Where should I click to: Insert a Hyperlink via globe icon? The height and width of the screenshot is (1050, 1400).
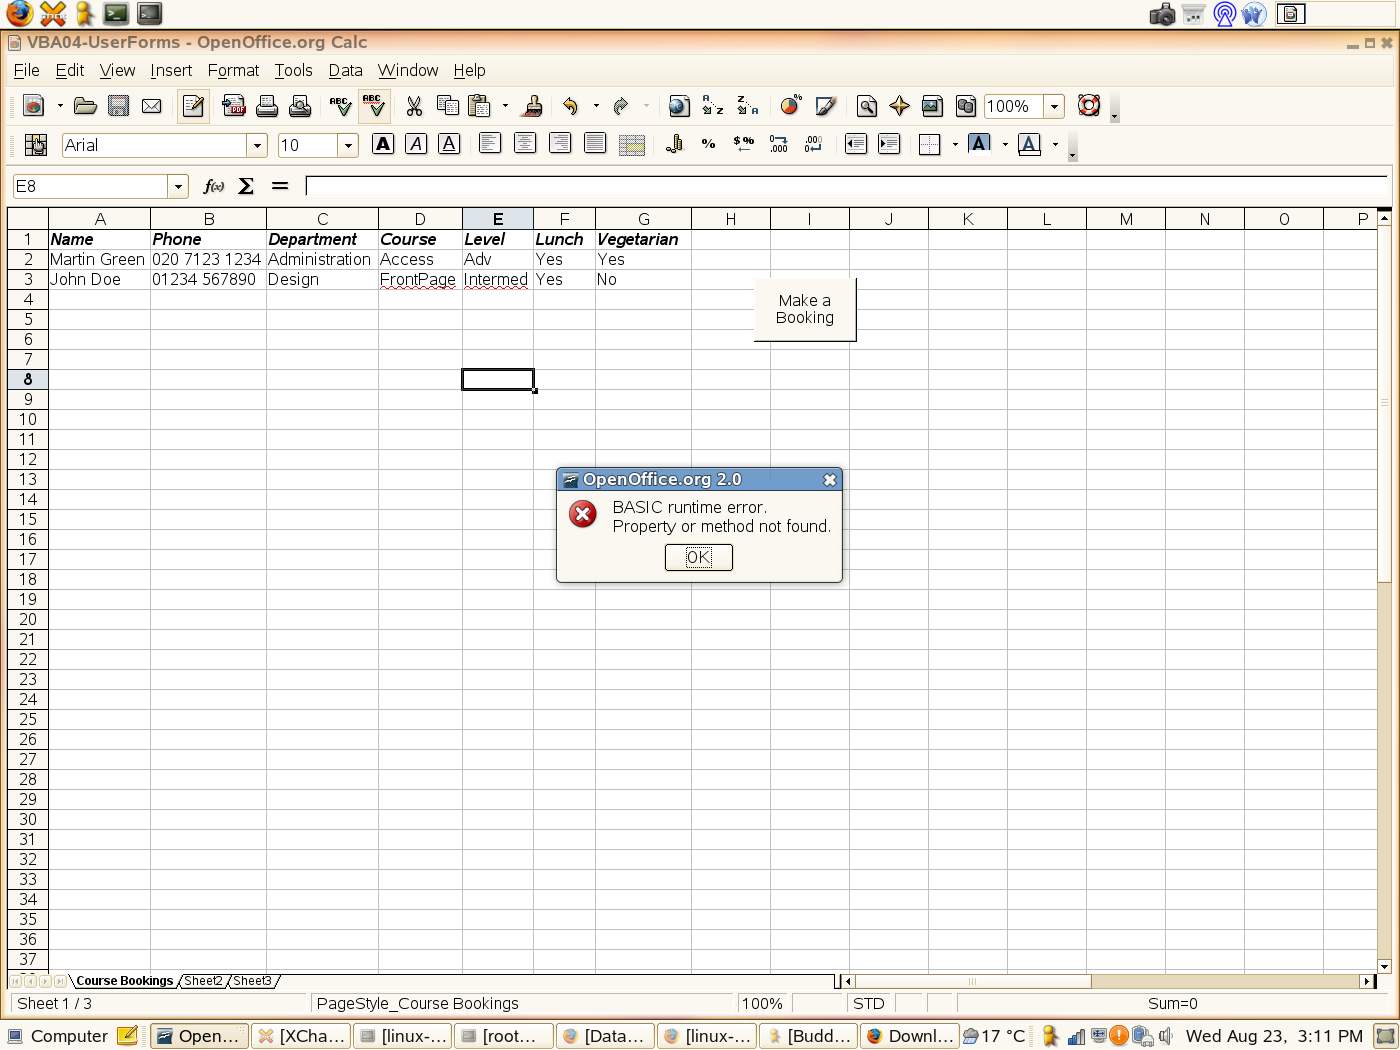(x=679, y=106)
